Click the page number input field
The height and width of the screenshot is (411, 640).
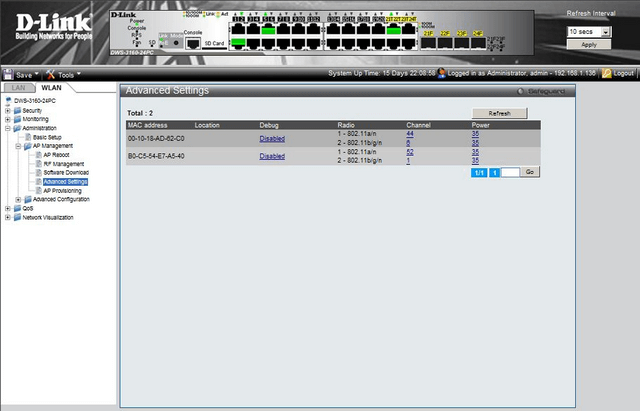(x=510, y=172)
